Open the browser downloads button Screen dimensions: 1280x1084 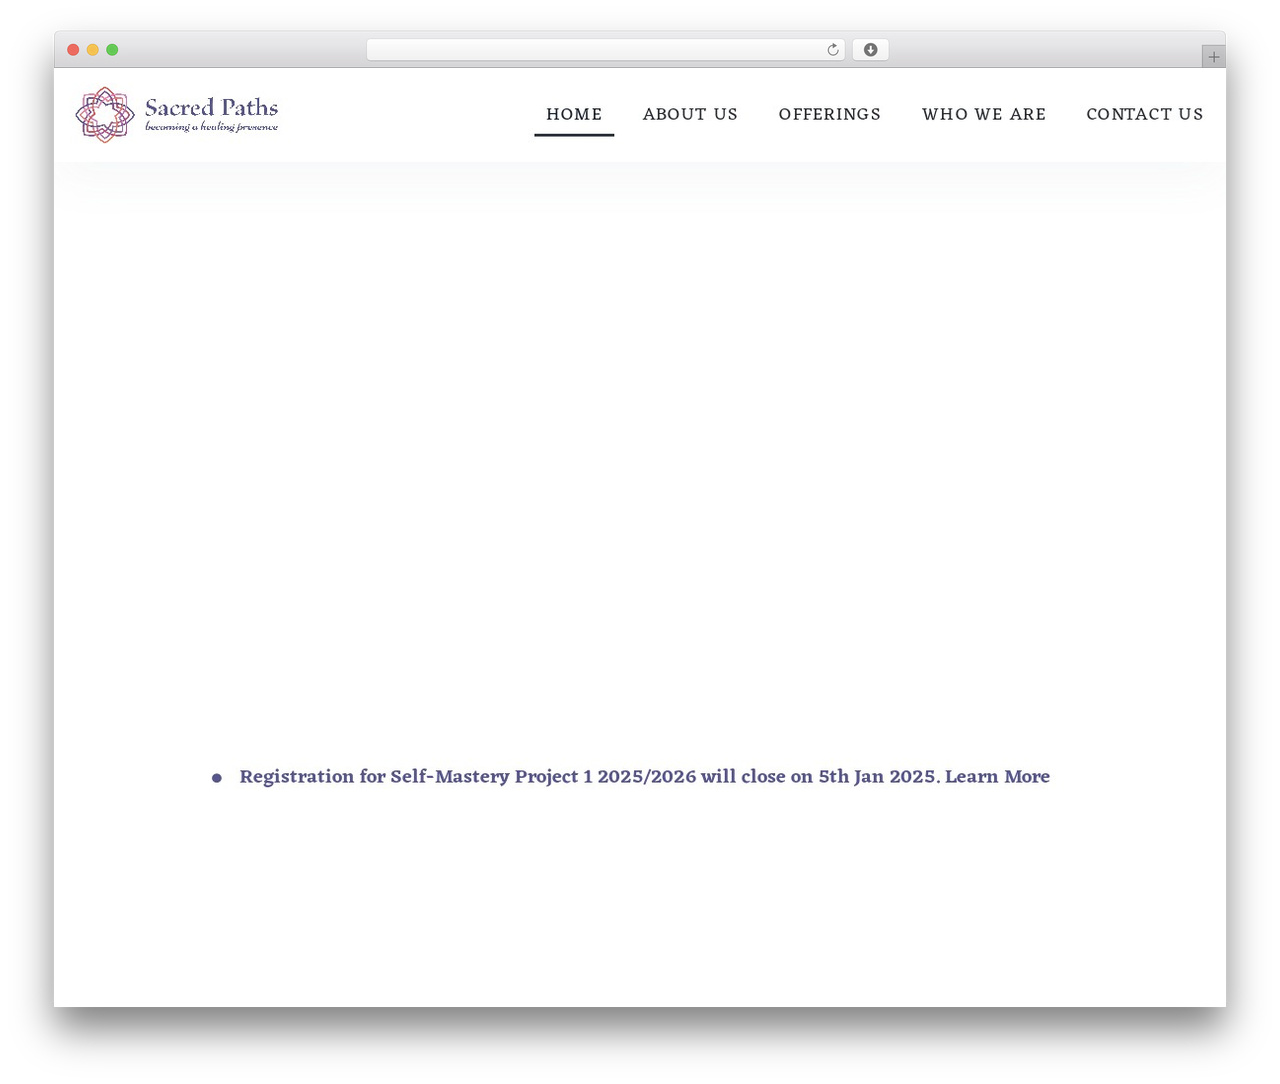(x=870, y=50)
